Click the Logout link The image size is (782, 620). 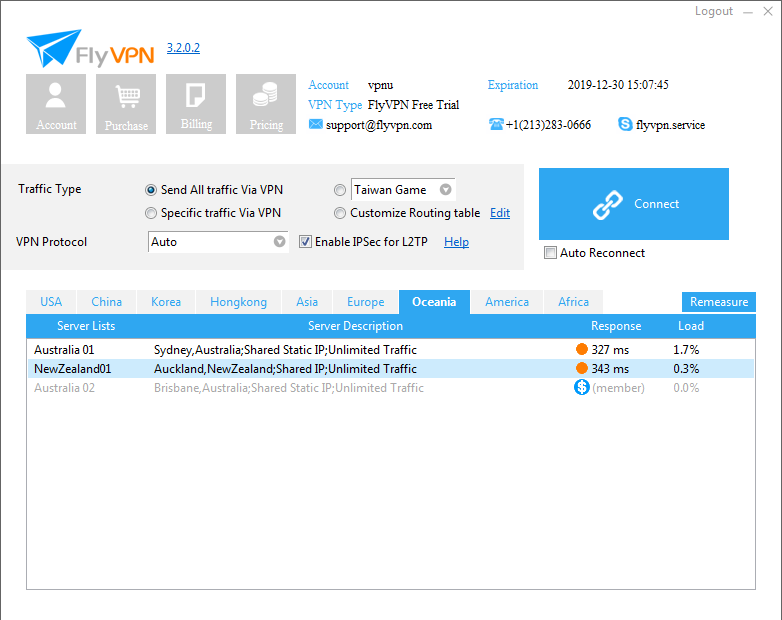click(x=714, y=11)
